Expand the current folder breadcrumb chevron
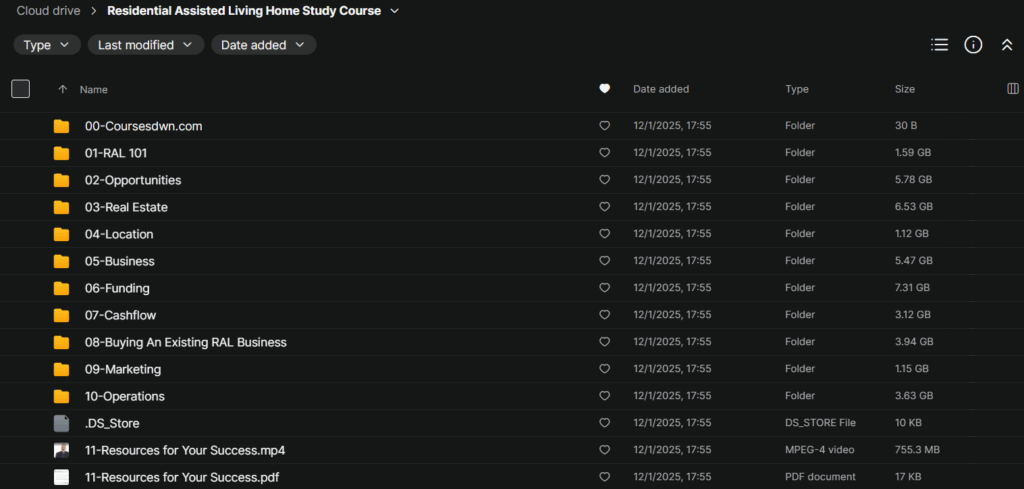Screen dimensions: 1024x489 tap(394, 11)
